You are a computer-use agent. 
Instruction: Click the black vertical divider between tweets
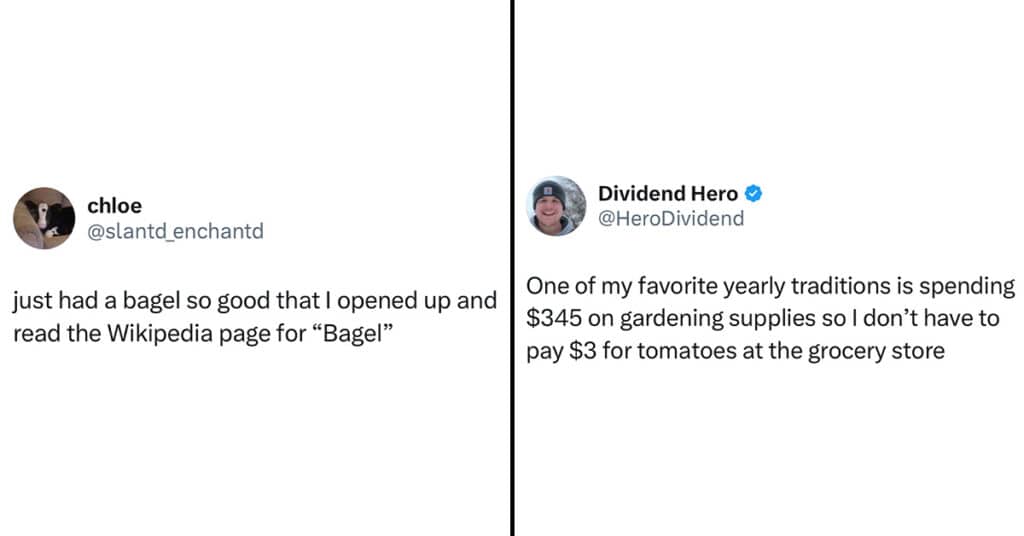pos(513,268)
